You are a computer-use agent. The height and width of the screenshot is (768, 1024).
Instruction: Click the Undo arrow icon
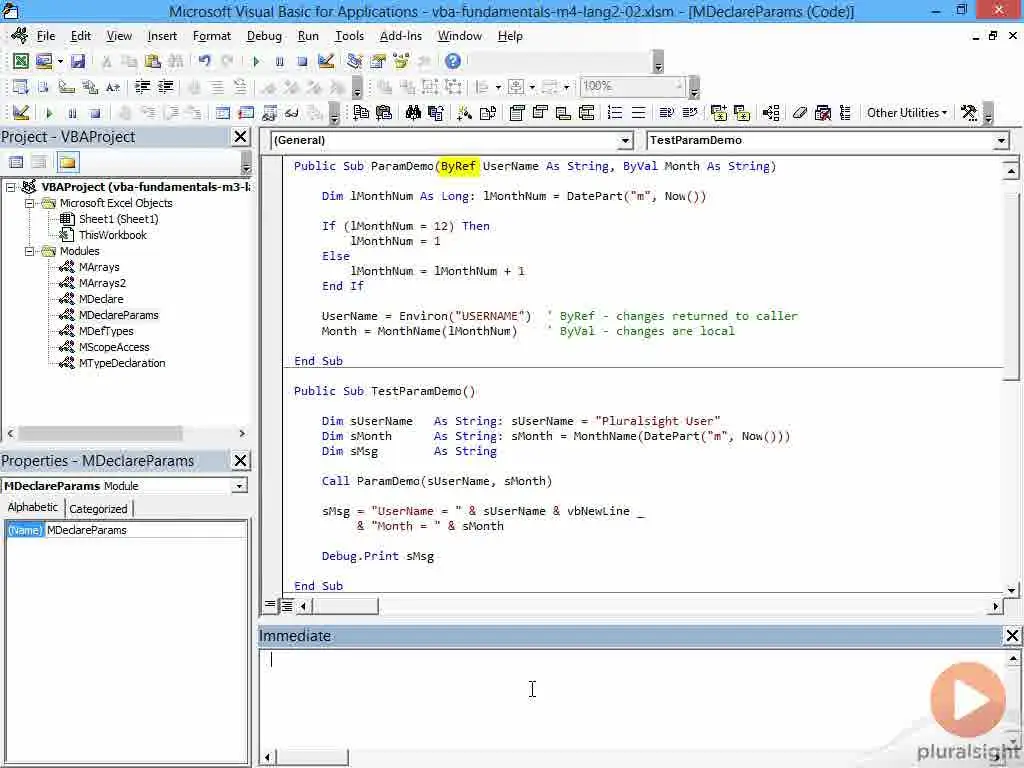click(204, 61)
